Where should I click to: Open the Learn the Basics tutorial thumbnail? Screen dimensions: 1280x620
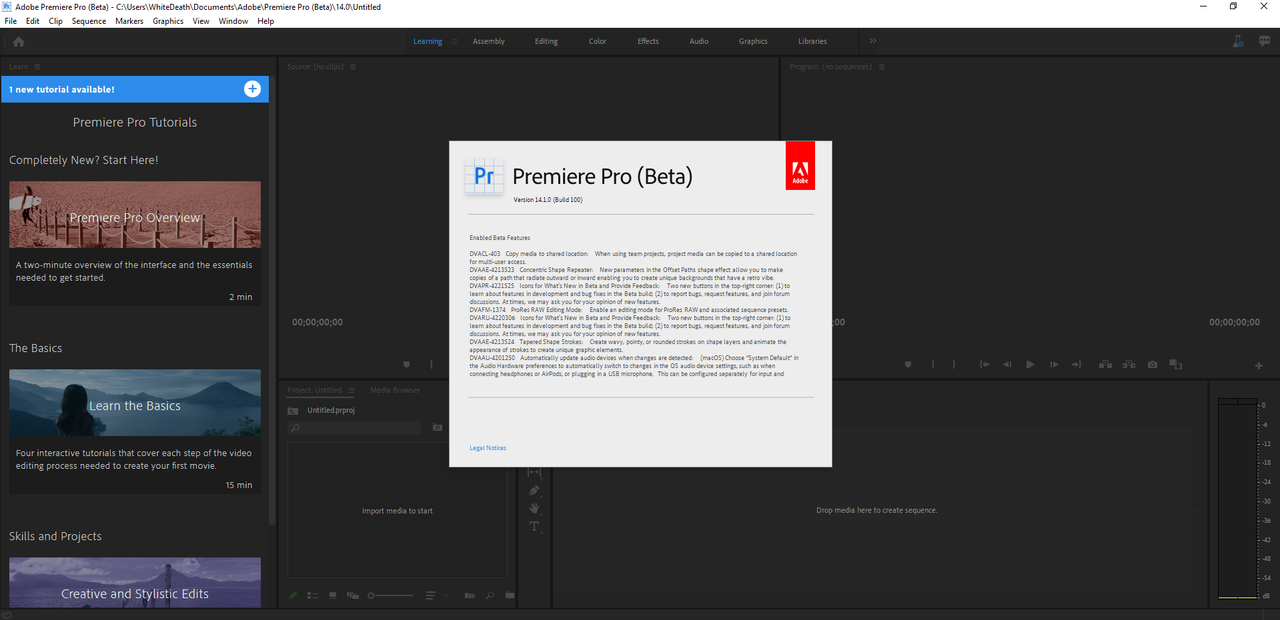point(135,403)
